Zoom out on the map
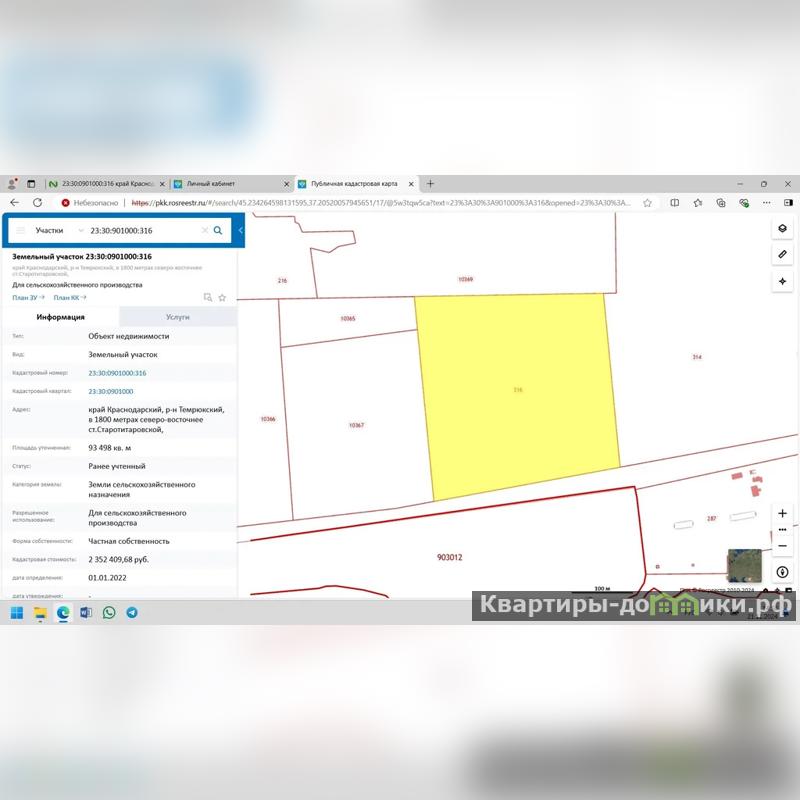The height and width of the screenshot is (800, 800). [x=782, y=546]
